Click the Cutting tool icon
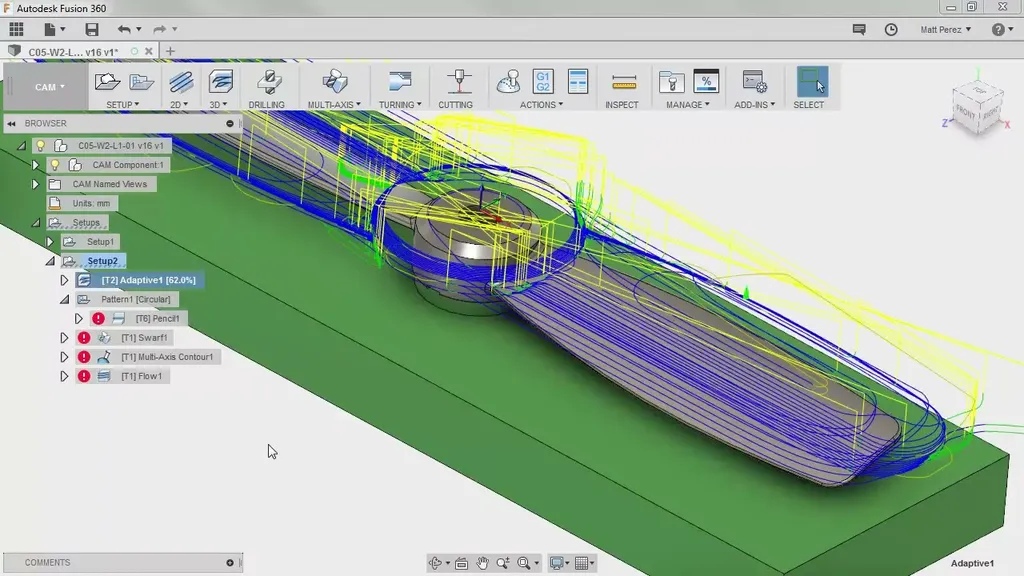 458,82
